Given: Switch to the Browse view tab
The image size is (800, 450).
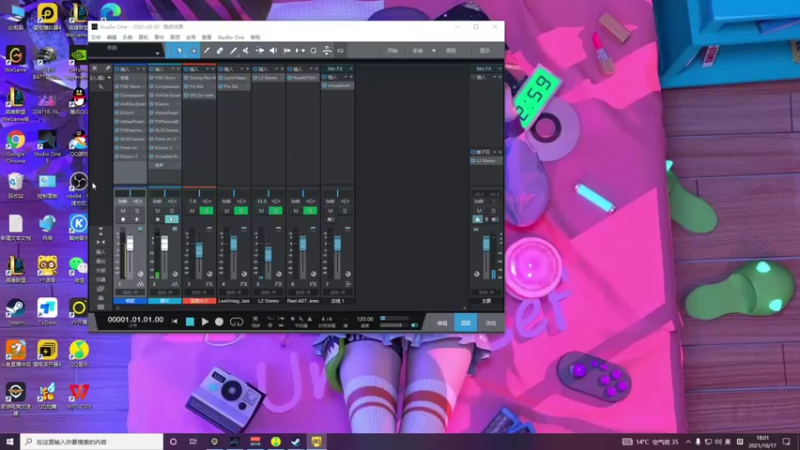Looking at the screenshot, I should (x=490, y=323).
